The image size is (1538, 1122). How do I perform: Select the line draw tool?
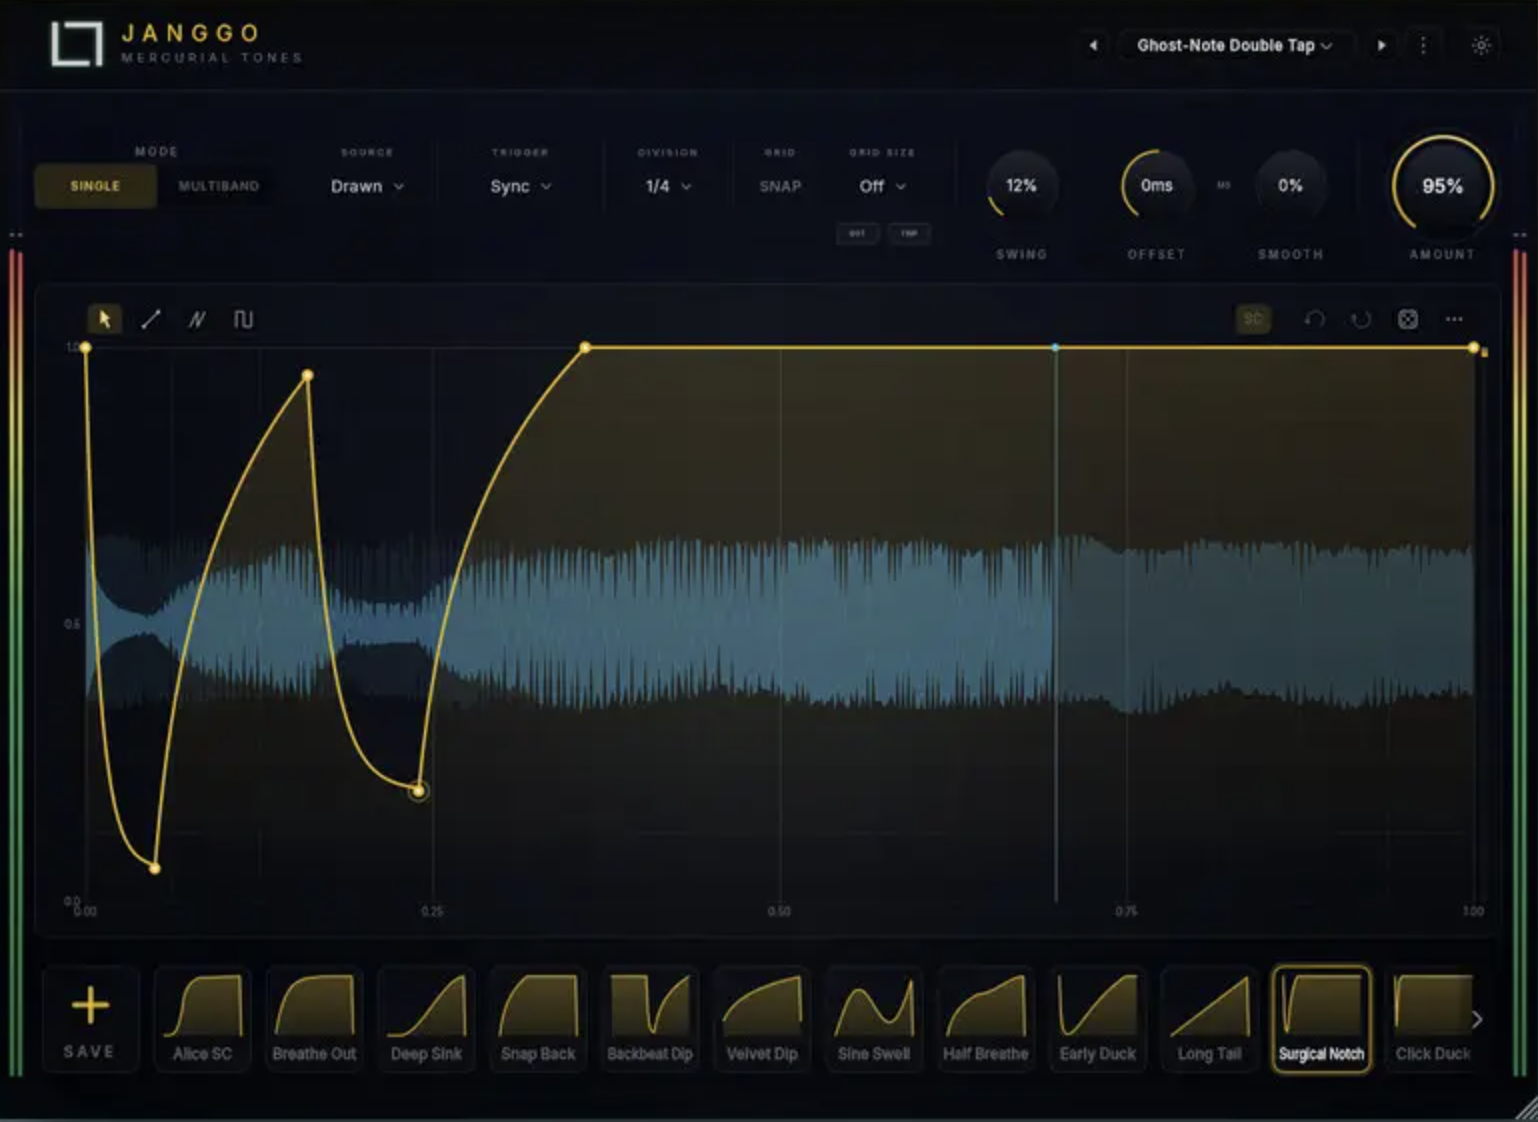[x=151, y=319]
